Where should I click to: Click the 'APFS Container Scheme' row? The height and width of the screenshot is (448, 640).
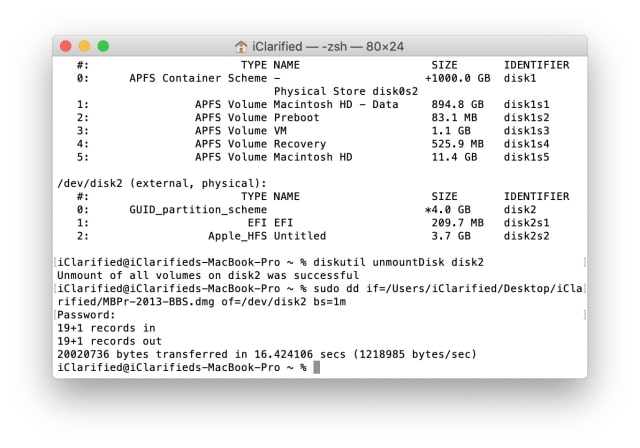[x=199, y=78]
